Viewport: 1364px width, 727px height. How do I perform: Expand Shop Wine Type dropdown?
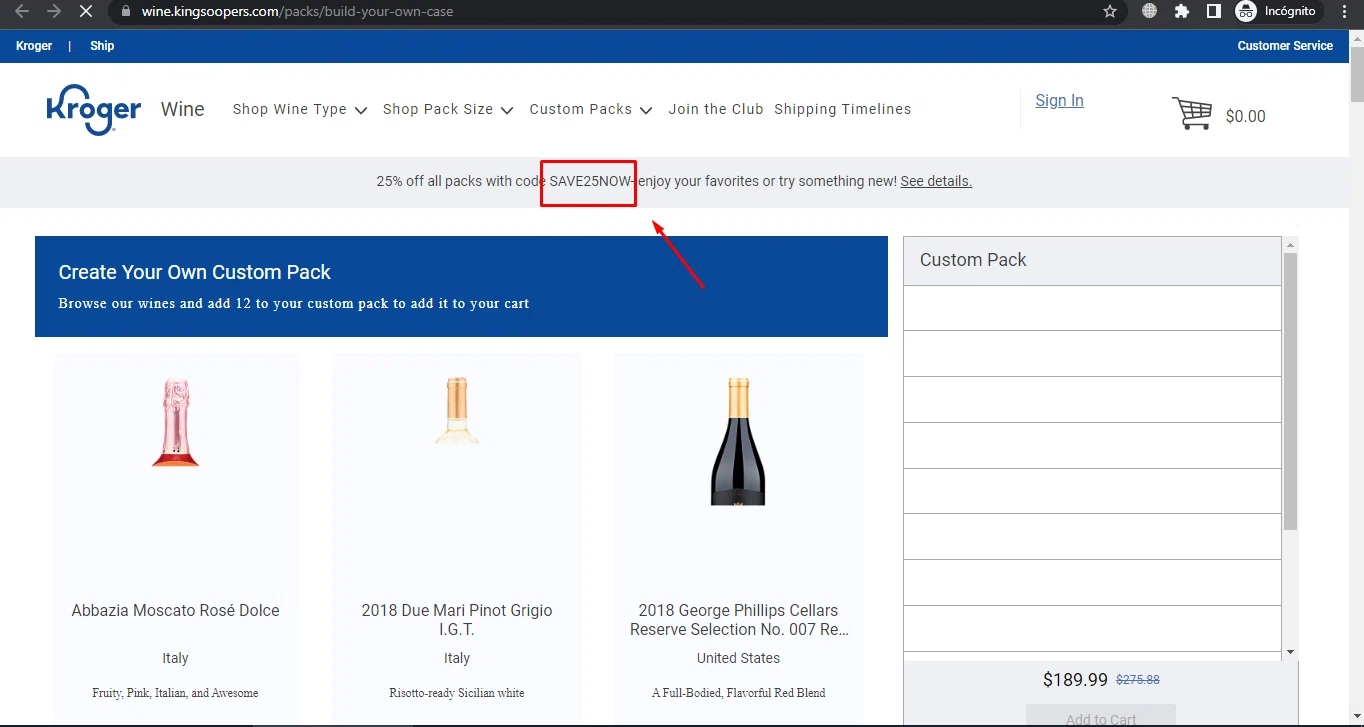tap(300, 110)
